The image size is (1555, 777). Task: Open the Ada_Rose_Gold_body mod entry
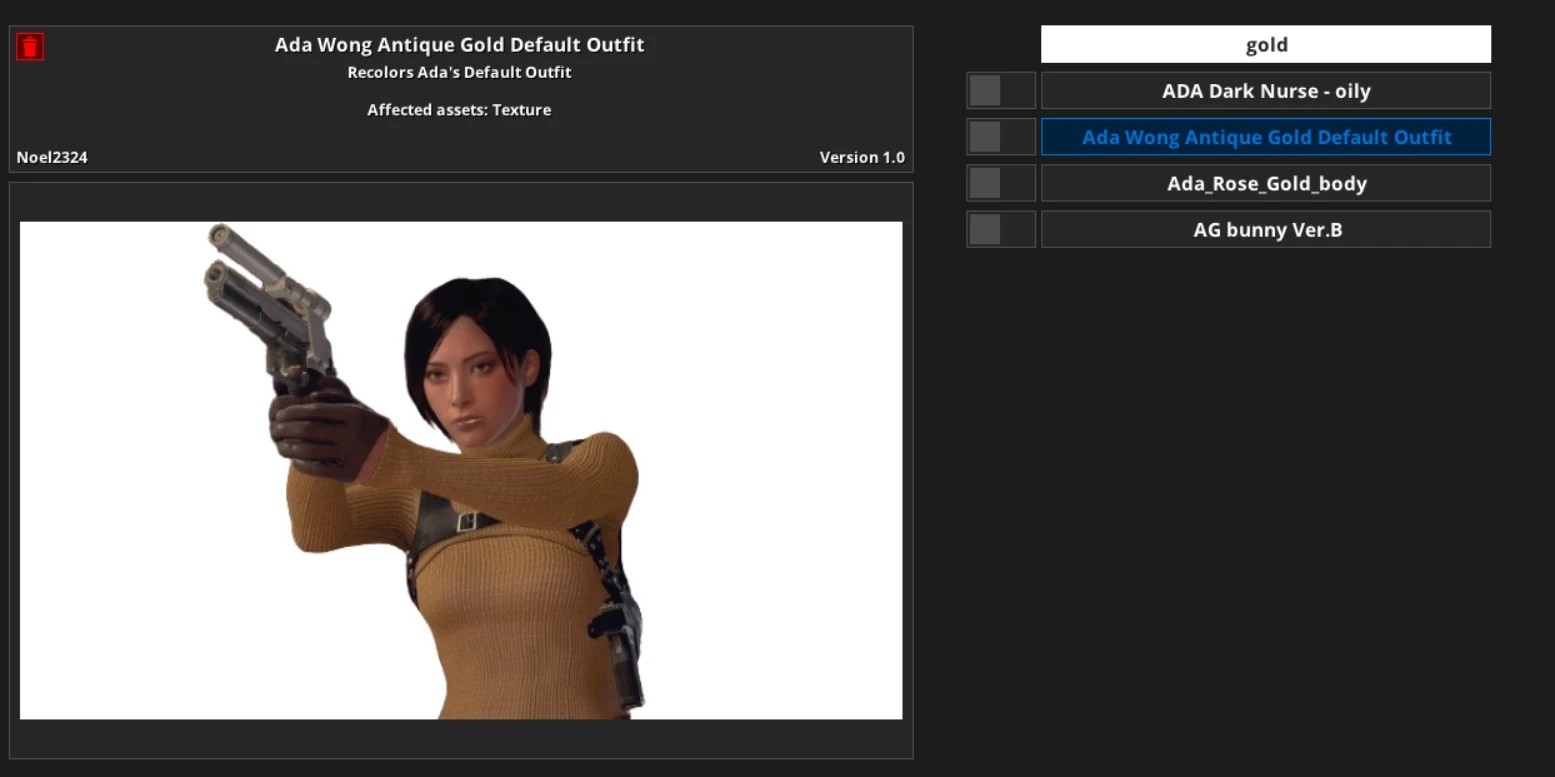pos(1265,183)
